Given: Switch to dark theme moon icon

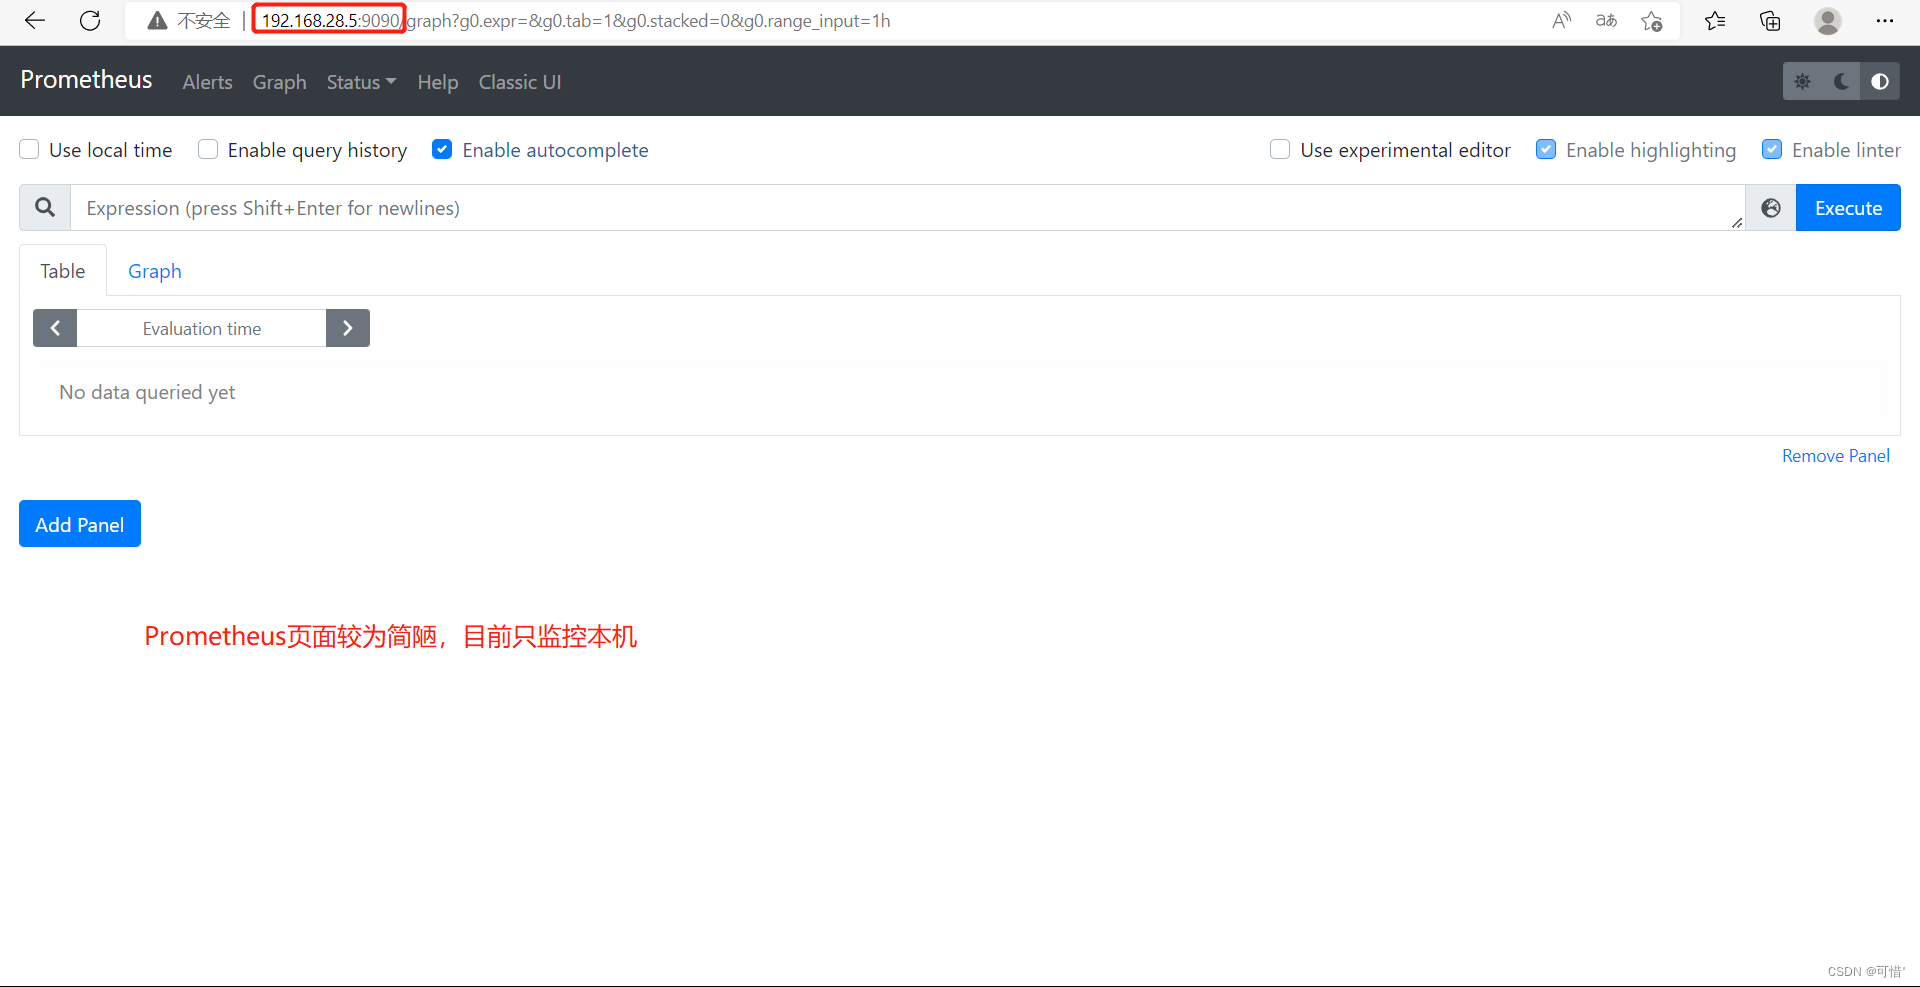Looking at the screenshot, I should [x=1841, y=82].
